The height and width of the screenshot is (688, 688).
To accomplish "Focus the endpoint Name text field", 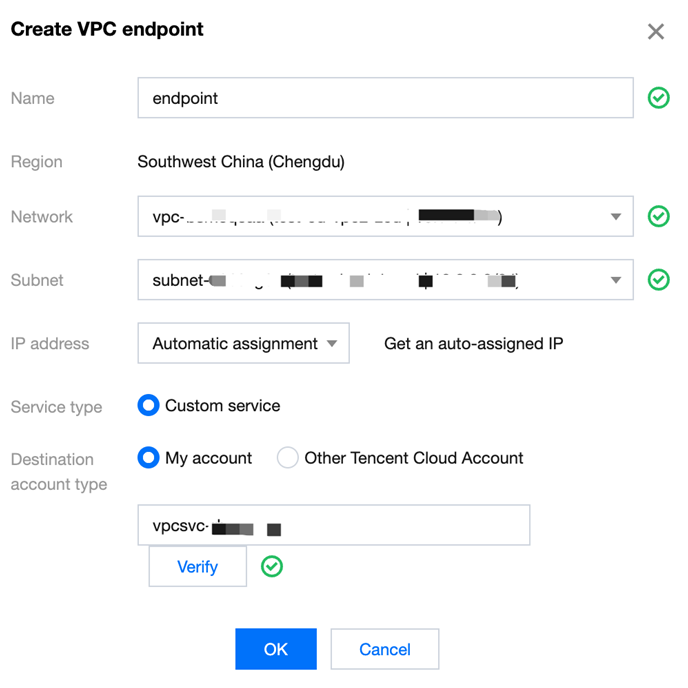I will tap(385, 98).
